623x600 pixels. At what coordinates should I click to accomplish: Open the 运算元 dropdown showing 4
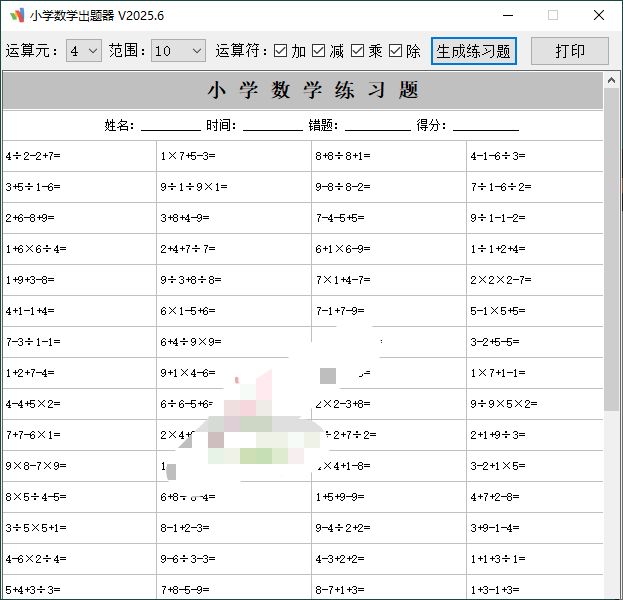84,51
